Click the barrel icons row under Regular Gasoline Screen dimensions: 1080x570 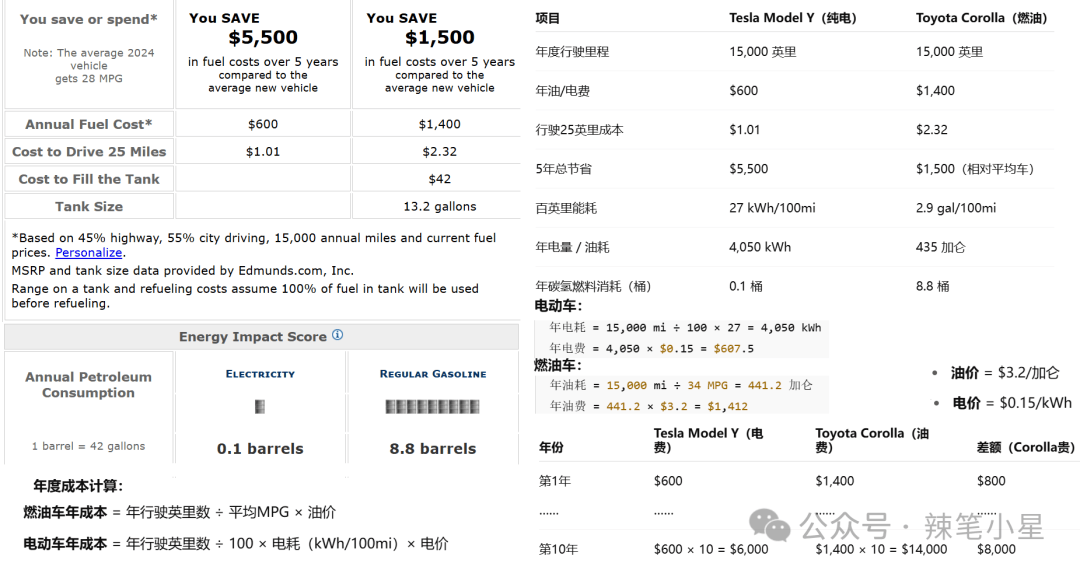pyautogui.click(x=433, y=407)
